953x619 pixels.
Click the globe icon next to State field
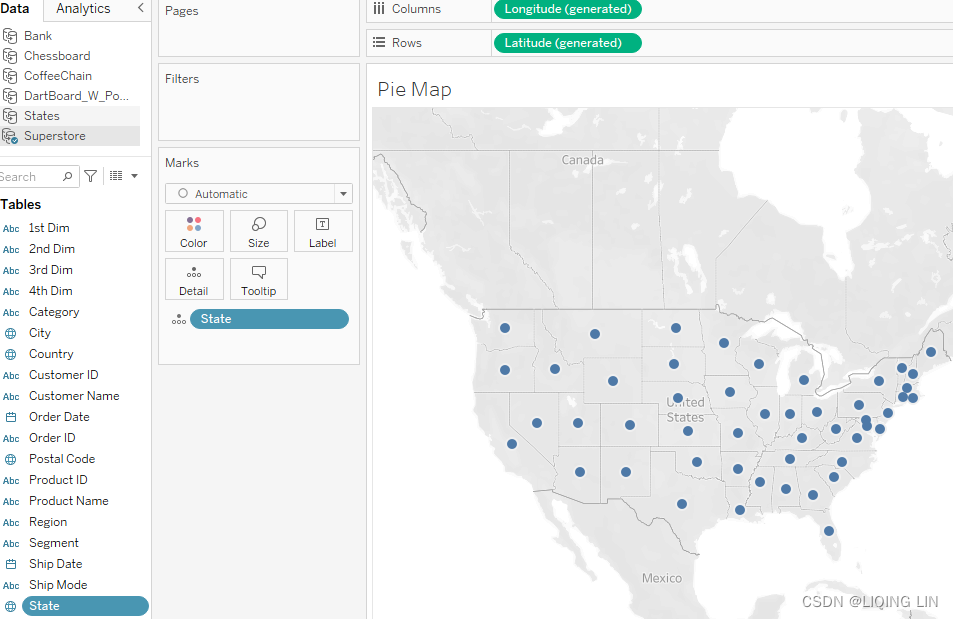11,606
